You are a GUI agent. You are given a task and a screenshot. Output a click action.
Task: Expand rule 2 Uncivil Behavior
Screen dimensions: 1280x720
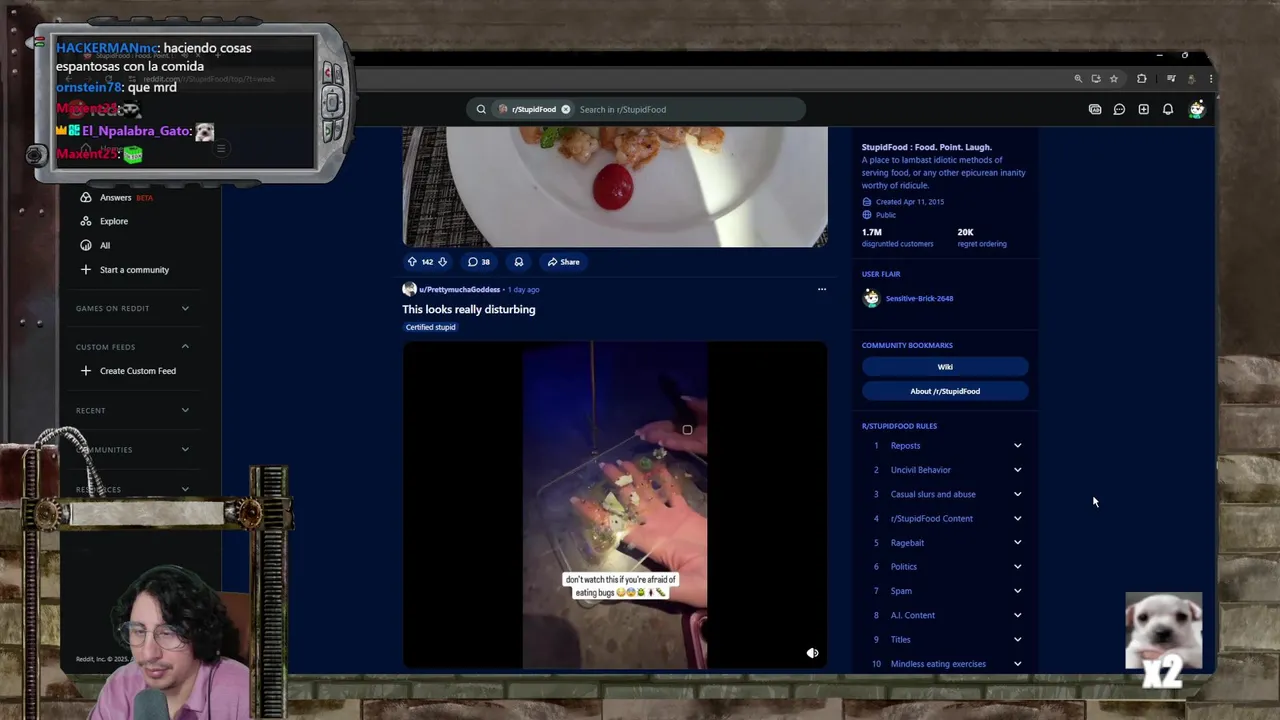click(1017, 470)
